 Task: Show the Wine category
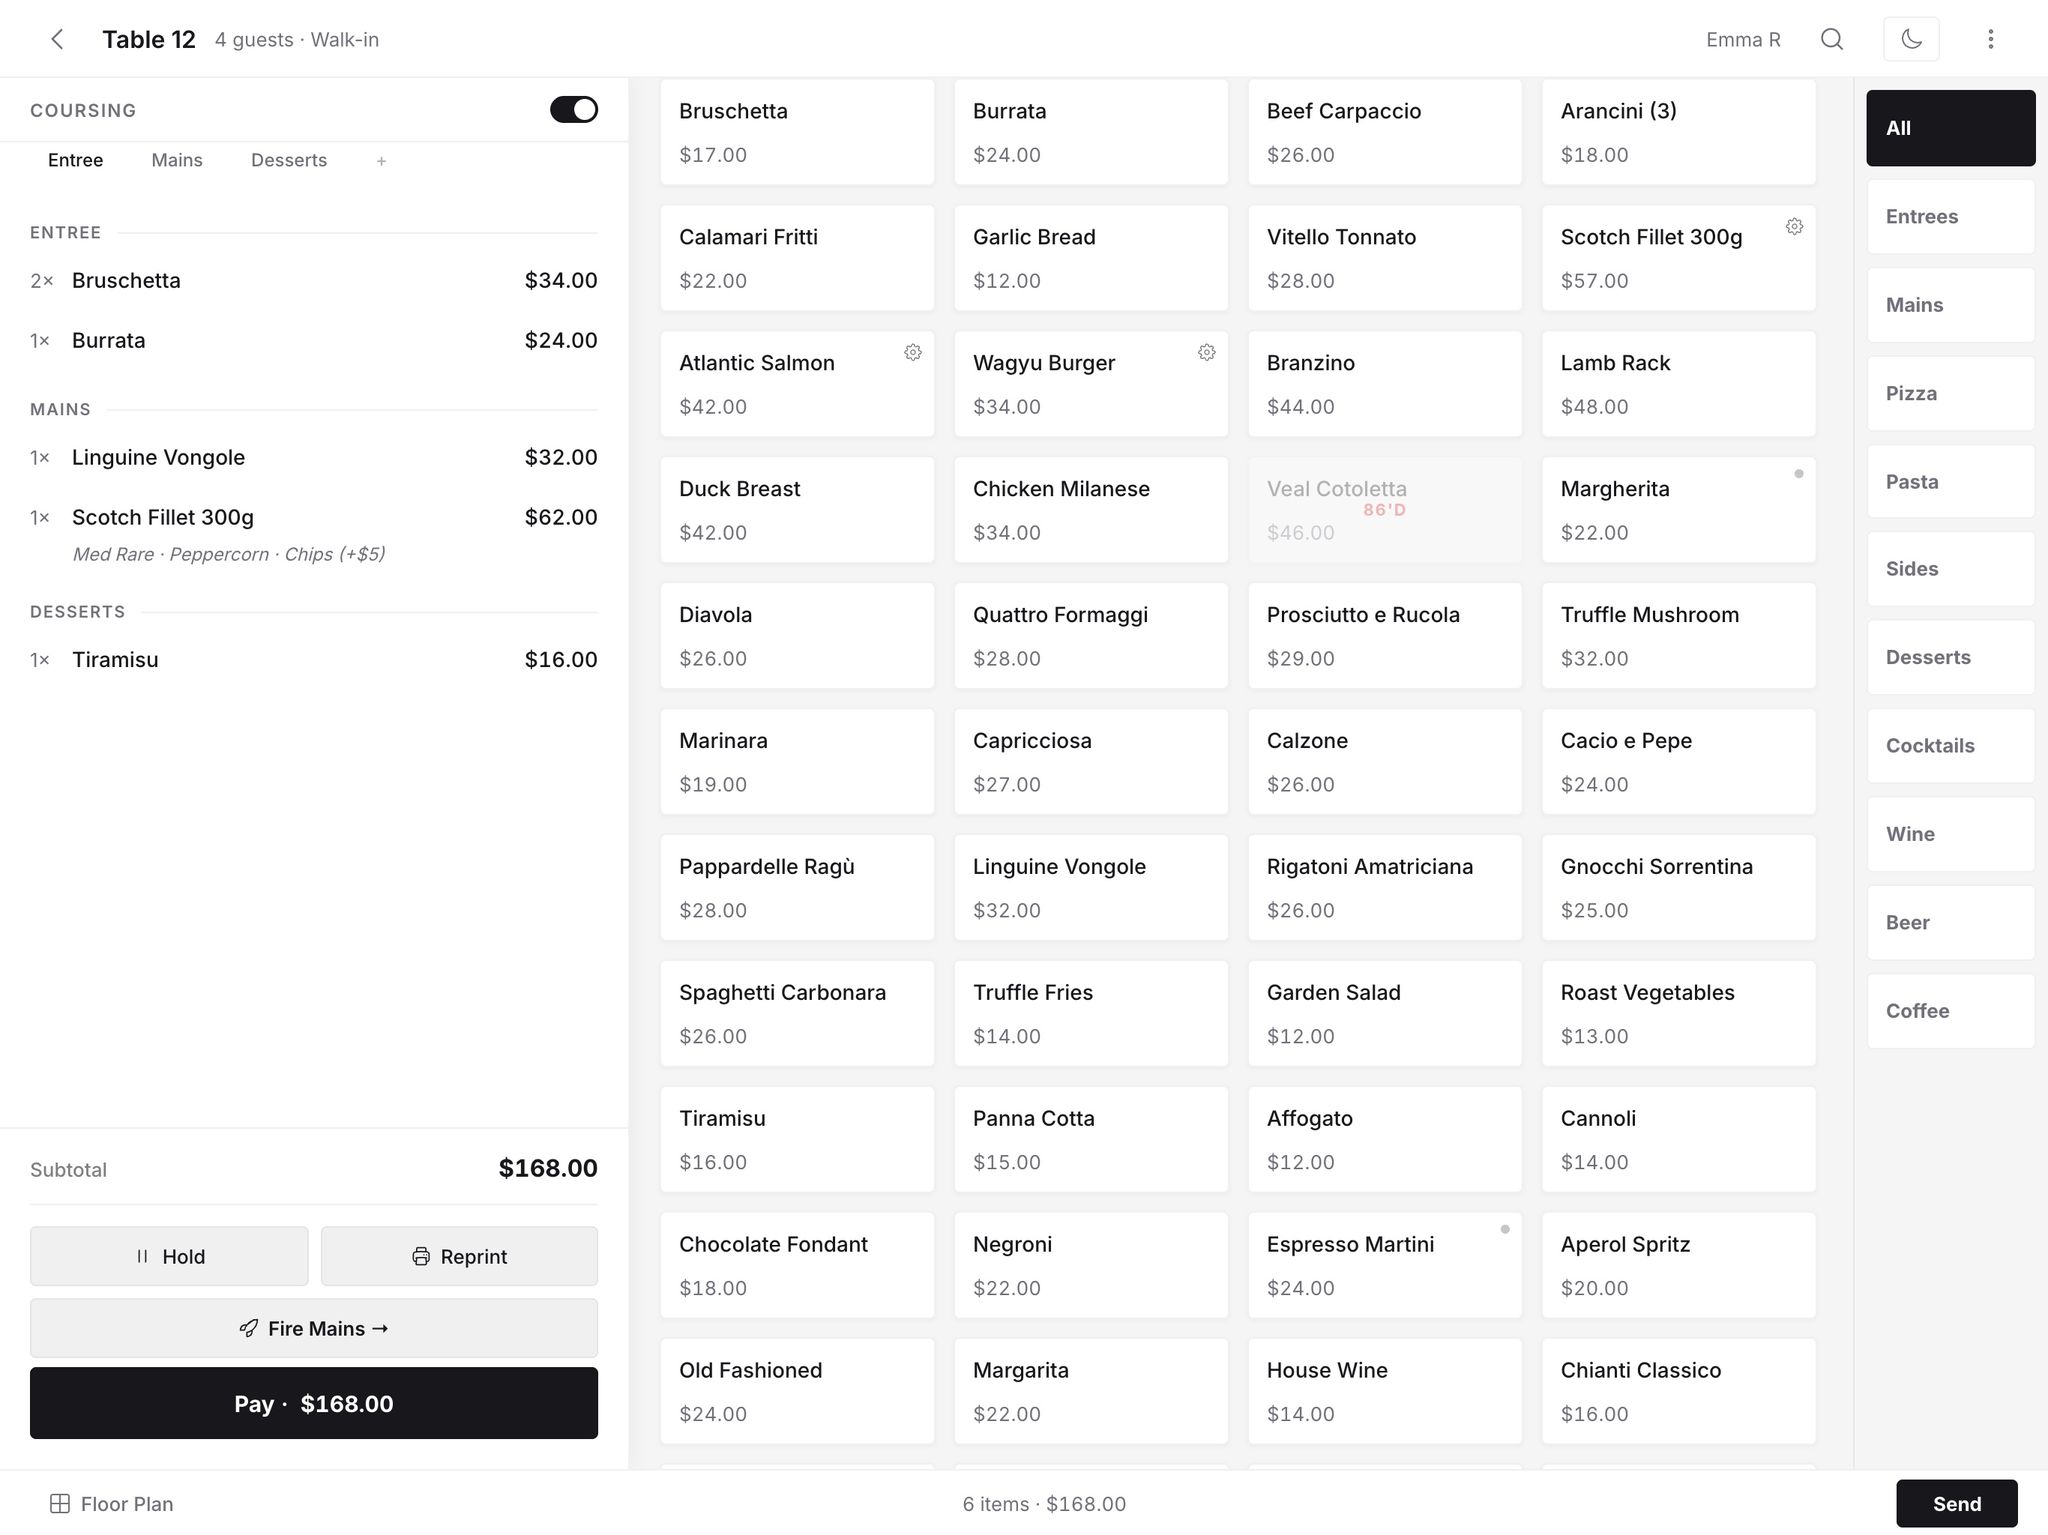(x=1950, y=834)
